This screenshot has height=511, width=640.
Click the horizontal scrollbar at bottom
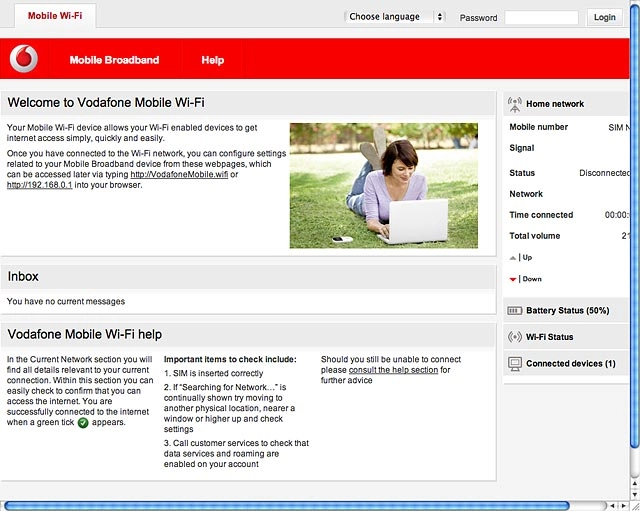[x=287, y=506]
